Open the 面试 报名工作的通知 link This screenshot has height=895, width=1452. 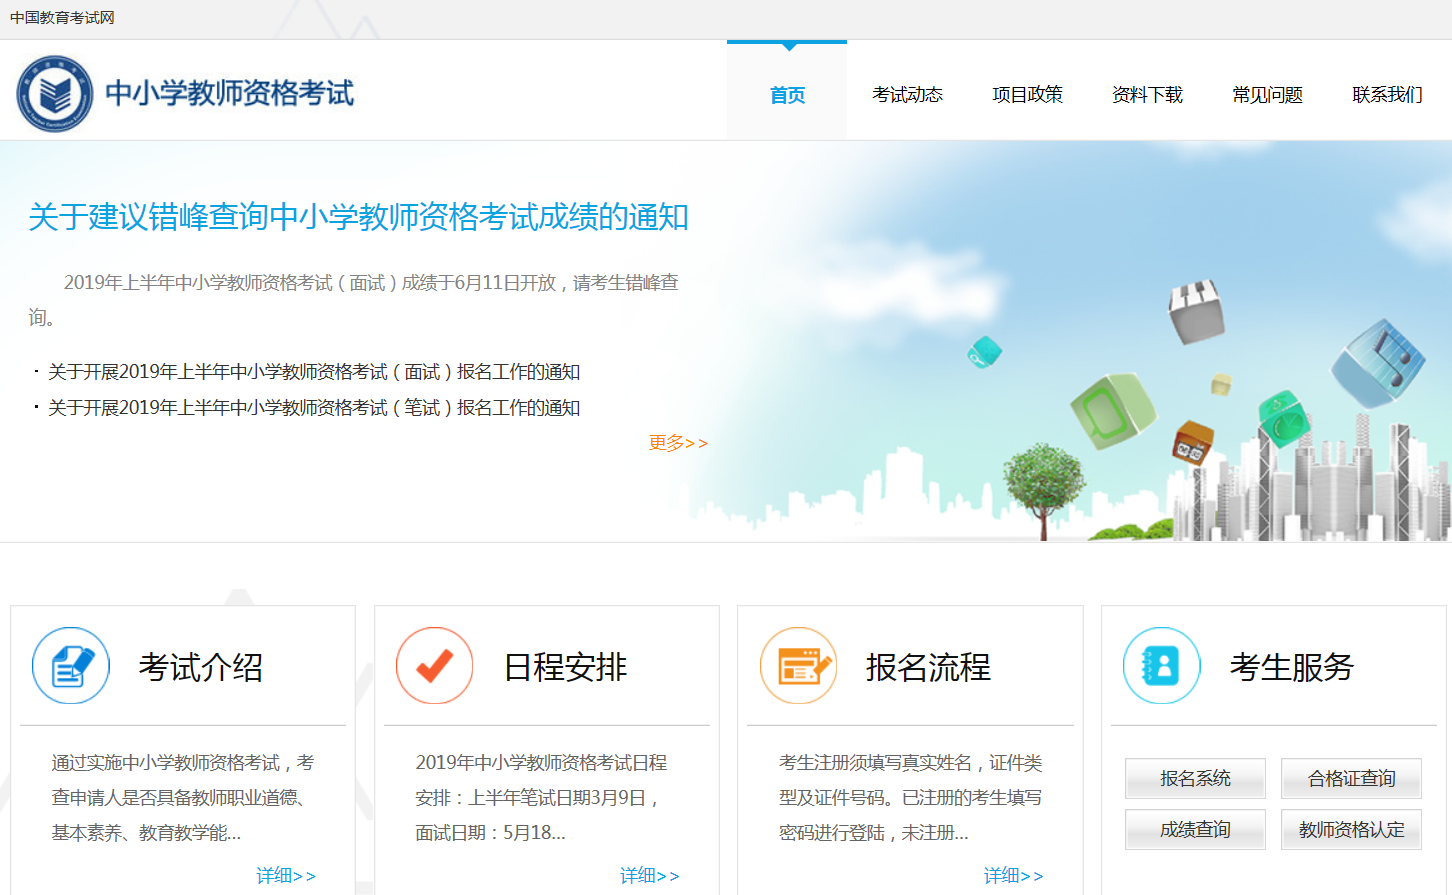point(314,372)
